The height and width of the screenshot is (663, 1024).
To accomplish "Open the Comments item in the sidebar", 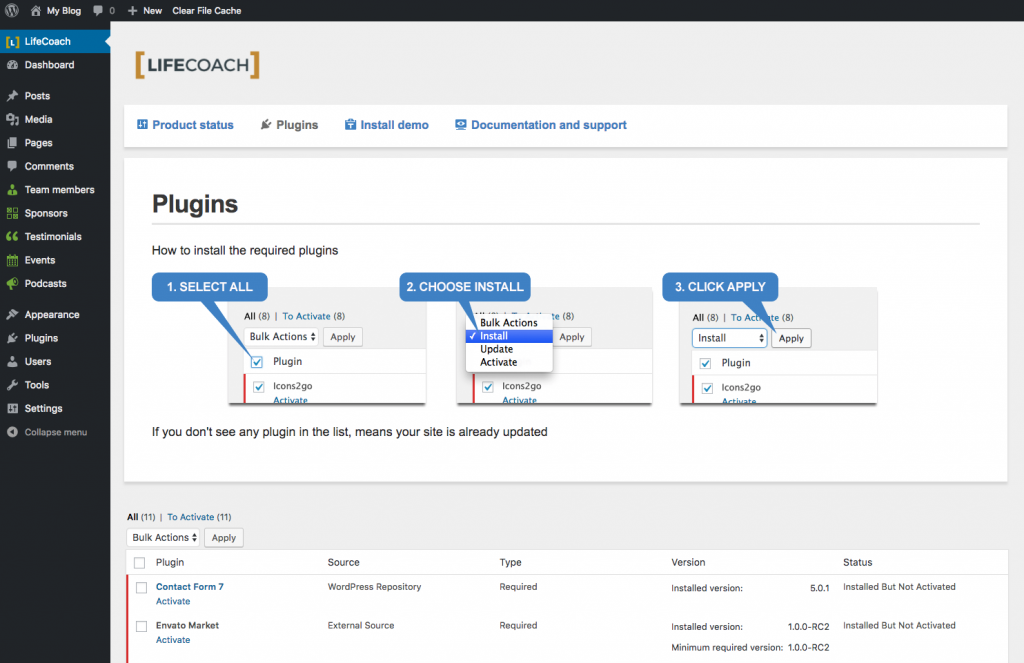I will click(55, 166).
